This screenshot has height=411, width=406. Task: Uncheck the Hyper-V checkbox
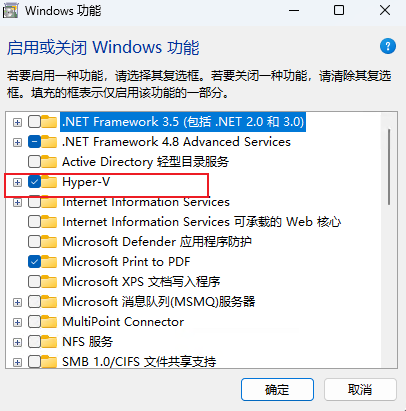[x=34, y=182]
